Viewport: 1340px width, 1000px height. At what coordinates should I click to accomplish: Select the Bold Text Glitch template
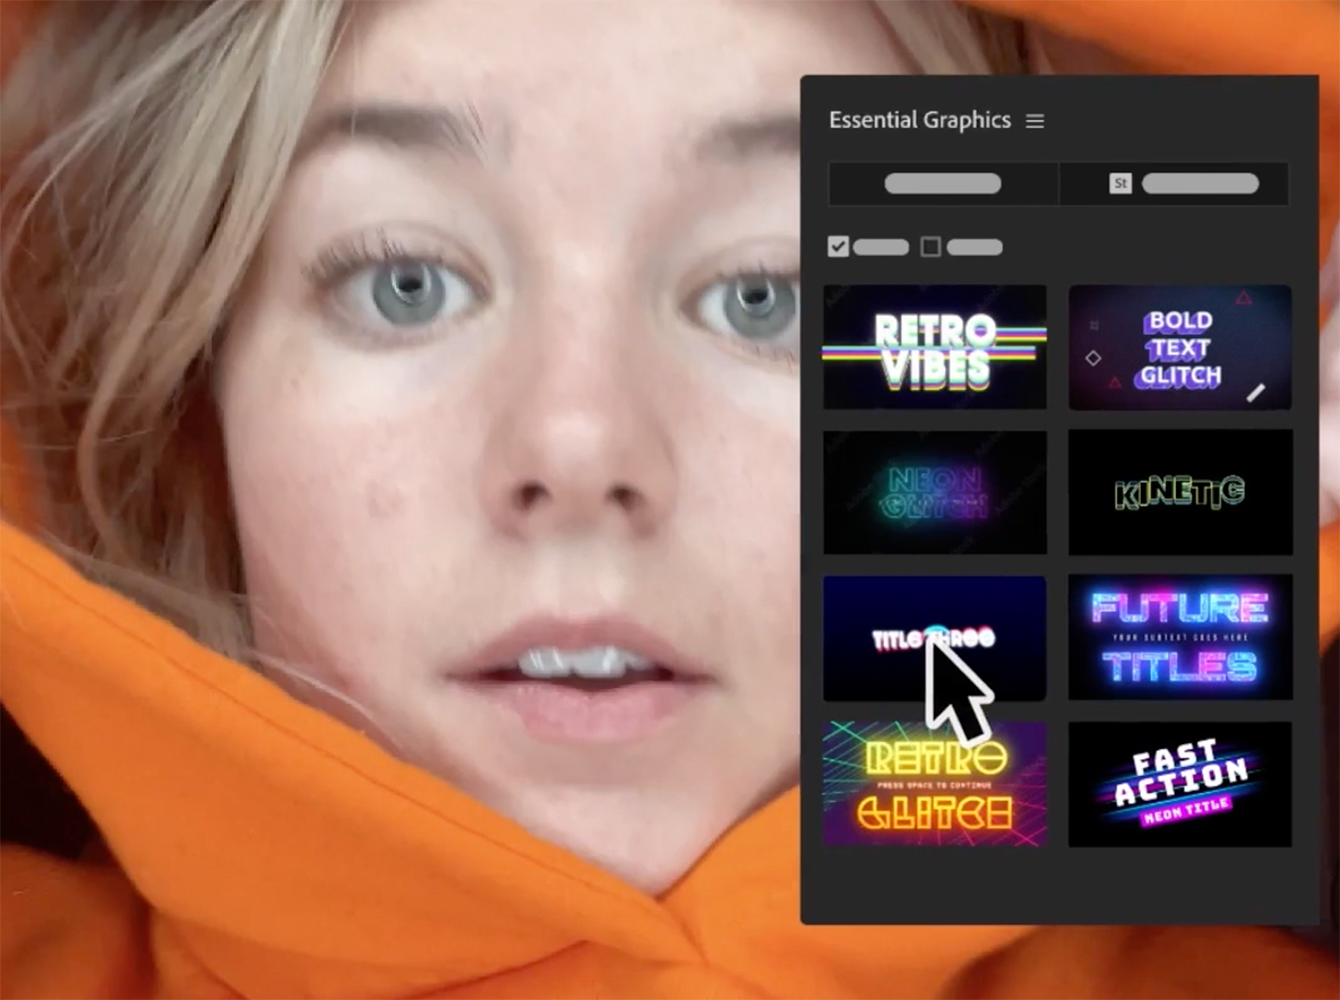coord(1180,347)
